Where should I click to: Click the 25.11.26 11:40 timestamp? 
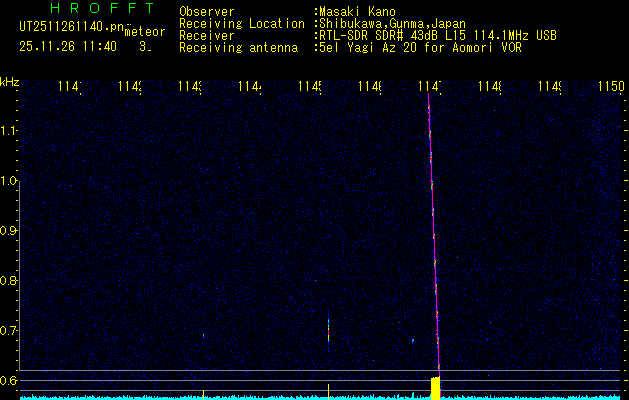click(67, 46)
